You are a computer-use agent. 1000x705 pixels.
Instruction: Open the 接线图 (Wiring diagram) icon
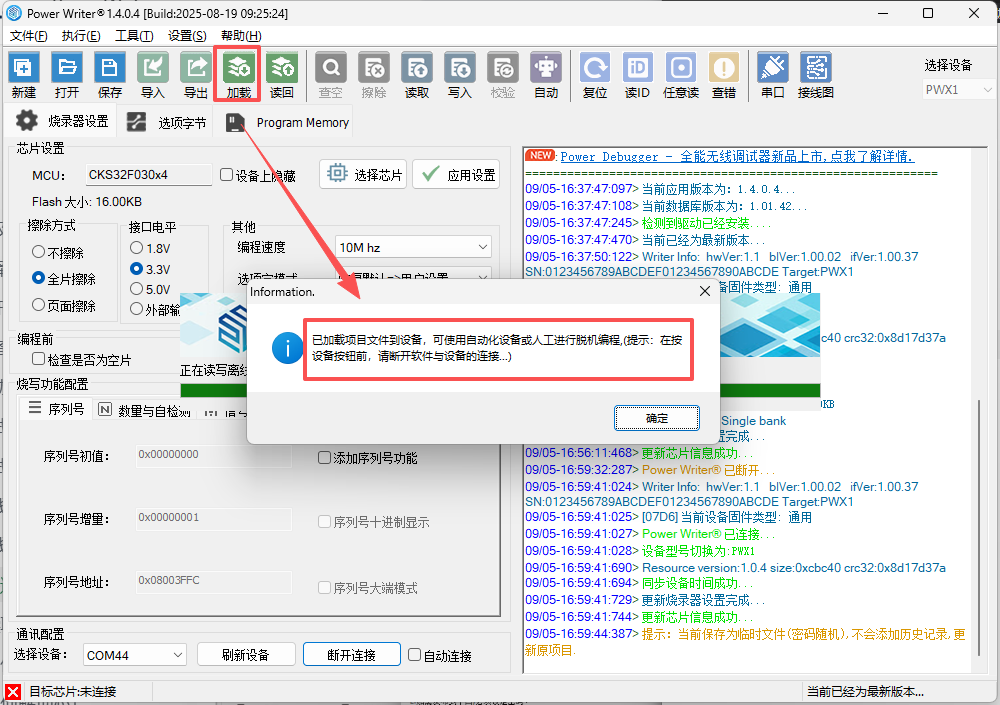coord(816,75)
